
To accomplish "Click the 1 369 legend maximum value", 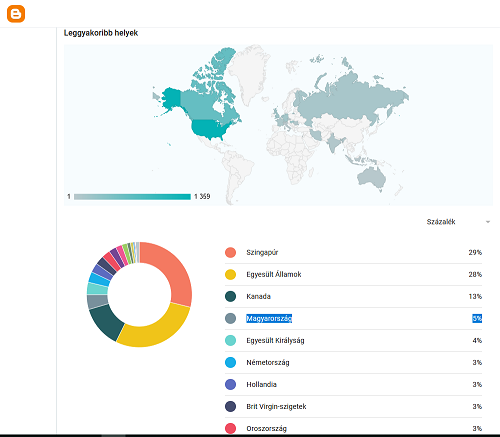I will [x=202, y=196].
